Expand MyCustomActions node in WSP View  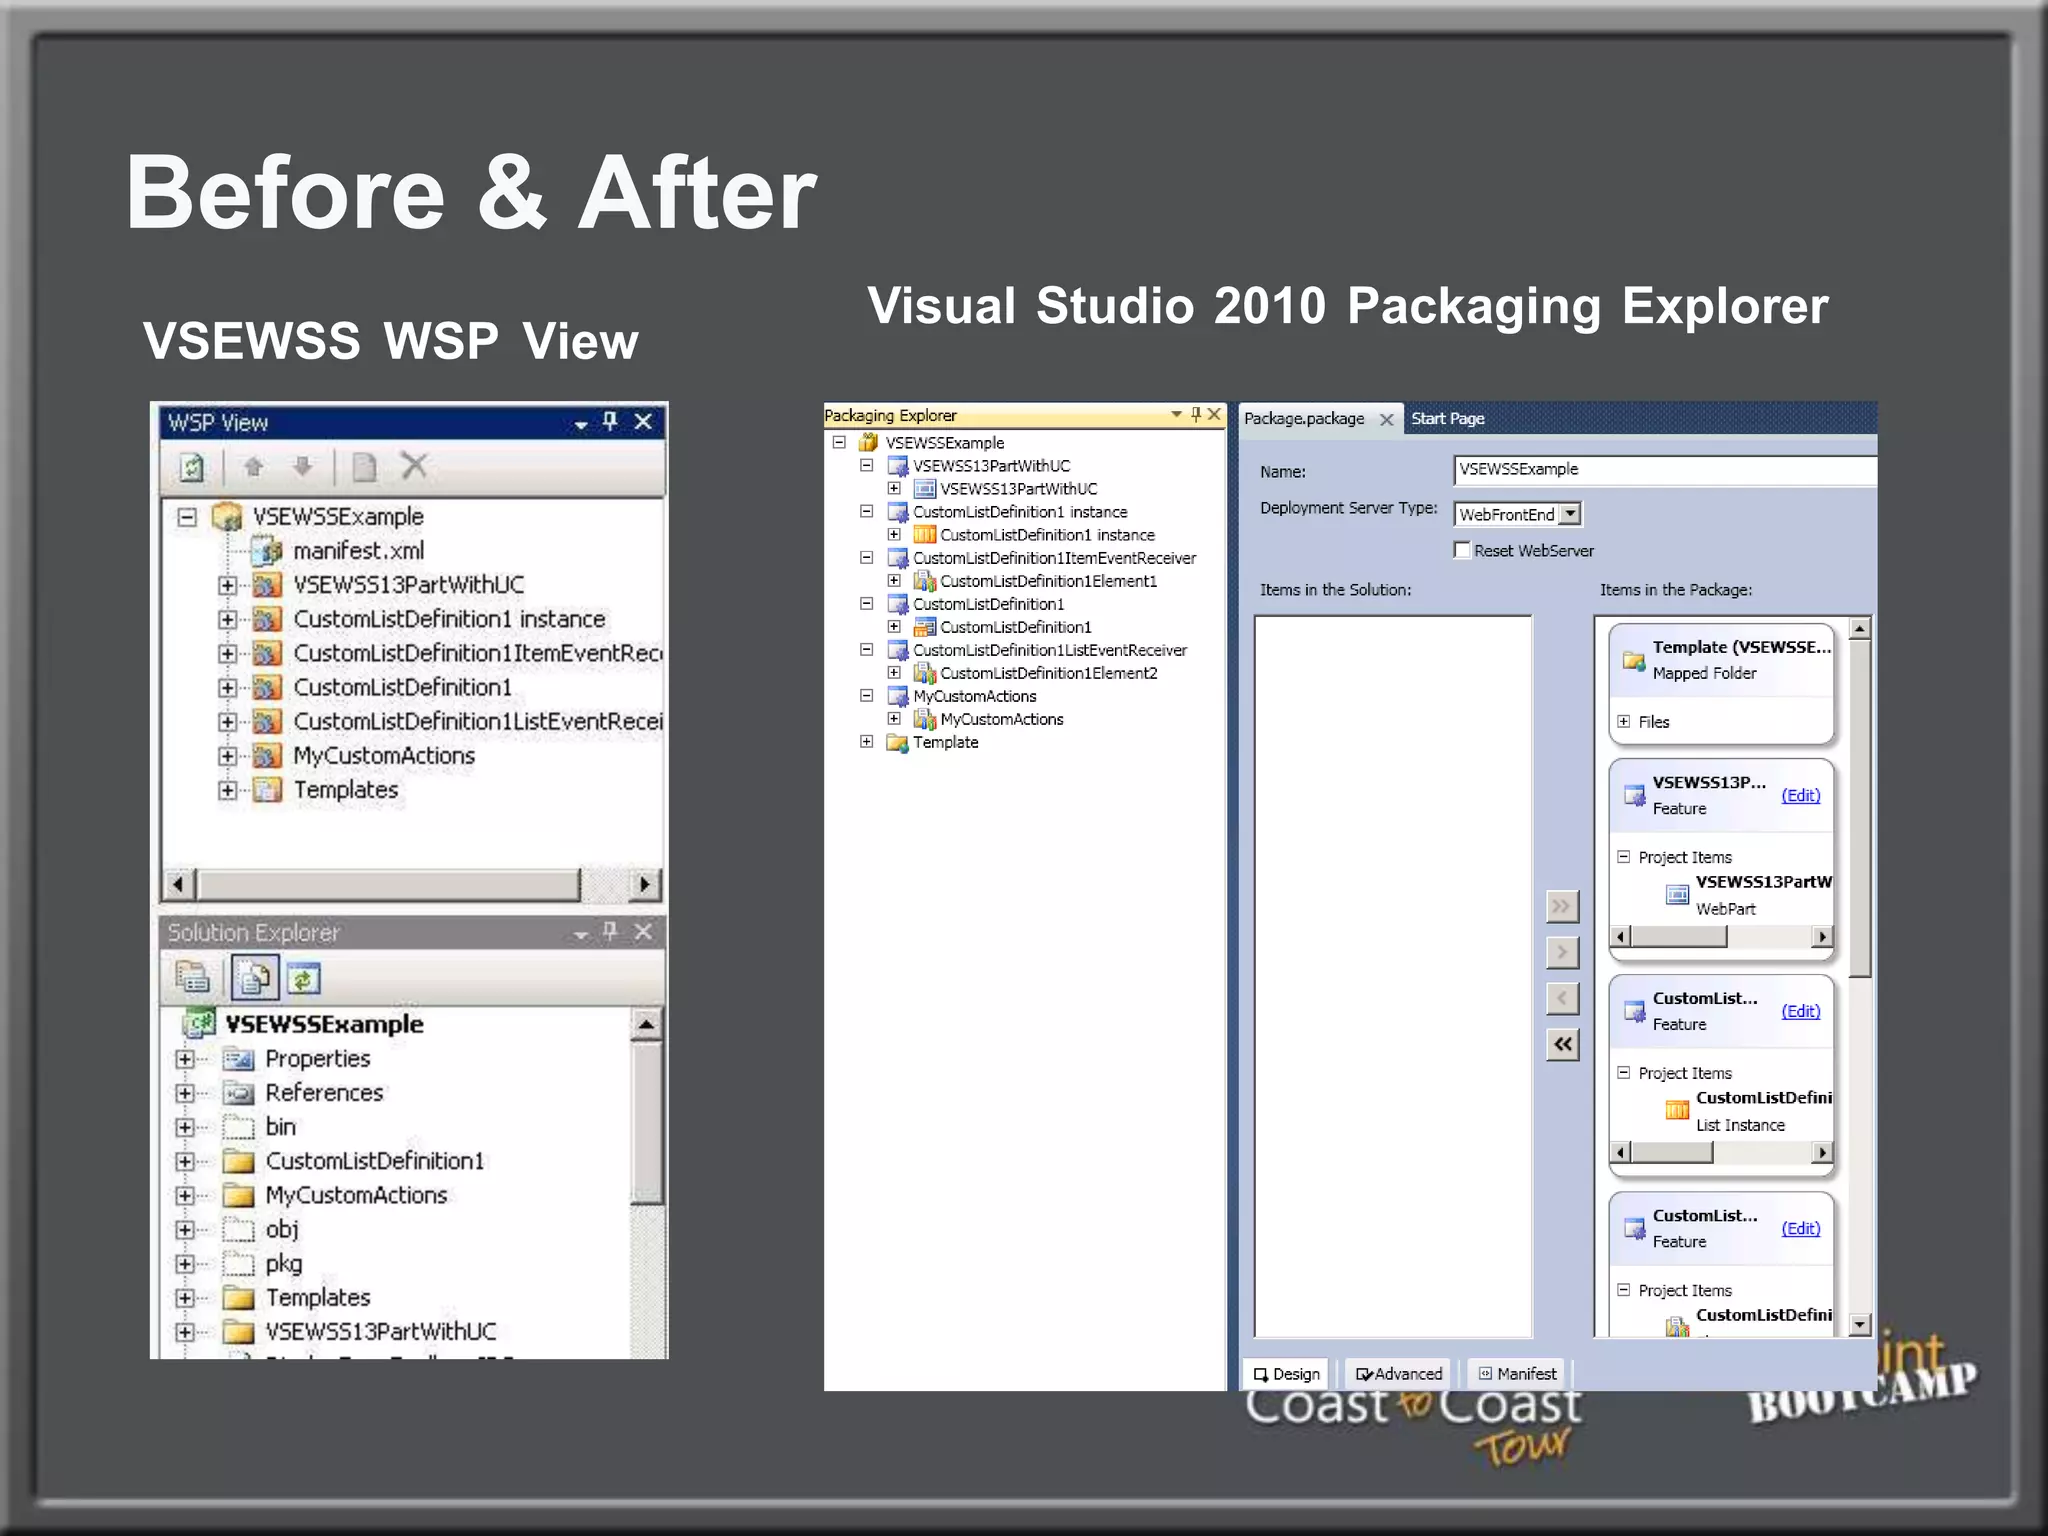click(228, 756)
